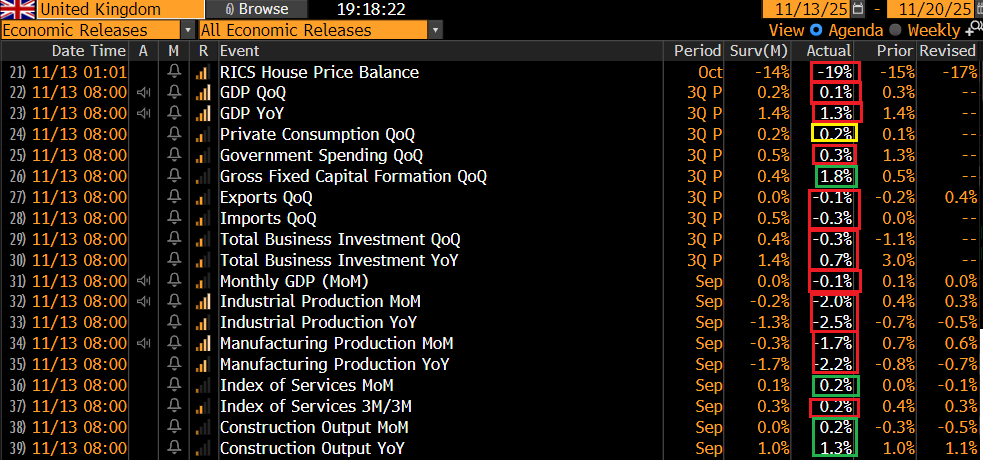The image size is (983, 460).
Task: Switch to the Weekly view radio button
Action: 897,30
